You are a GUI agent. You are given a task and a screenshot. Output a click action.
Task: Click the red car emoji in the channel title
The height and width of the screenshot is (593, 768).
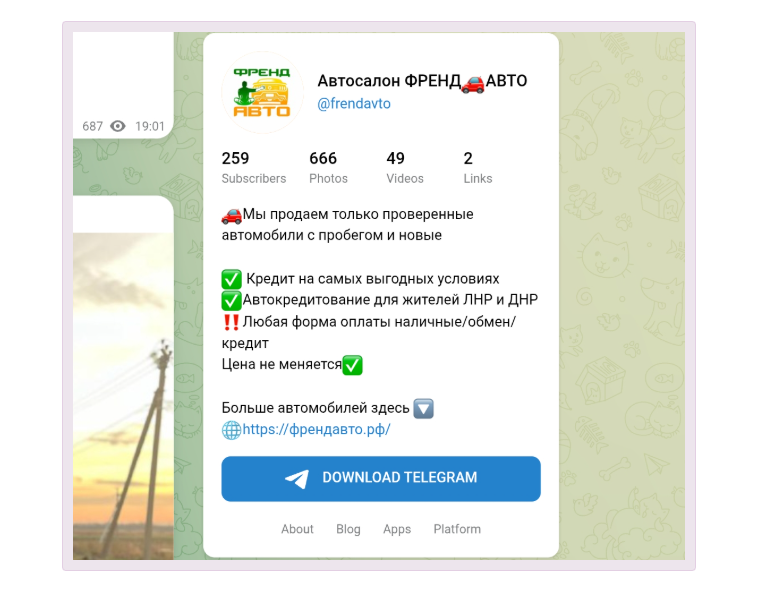[473, 82]
